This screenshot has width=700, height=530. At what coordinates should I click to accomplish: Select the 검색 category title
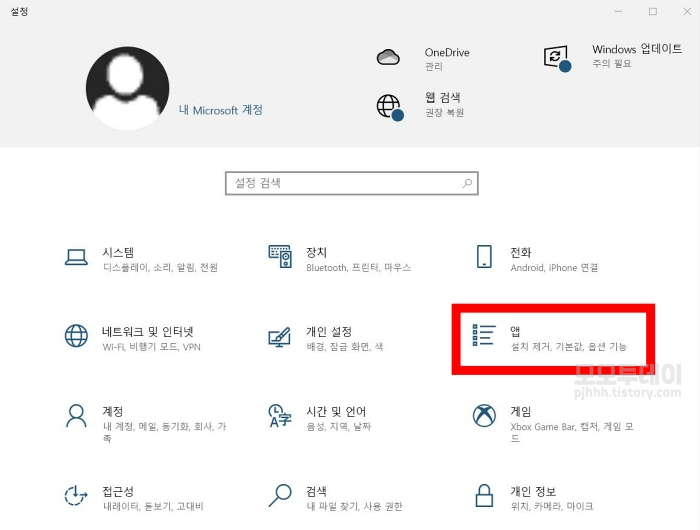pos(317,492)
